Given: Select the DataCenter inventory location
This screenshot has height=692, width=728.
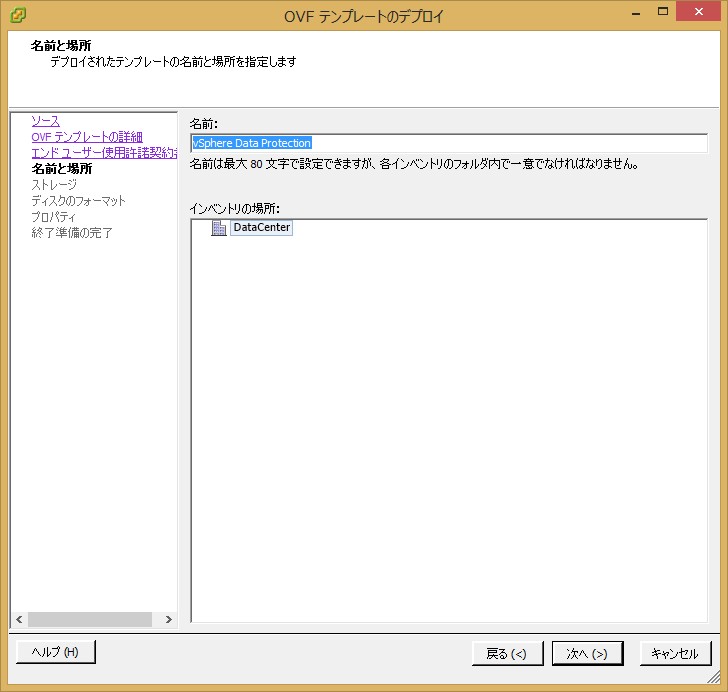Looking at the screenshot, I should click(x=261, y=227).
